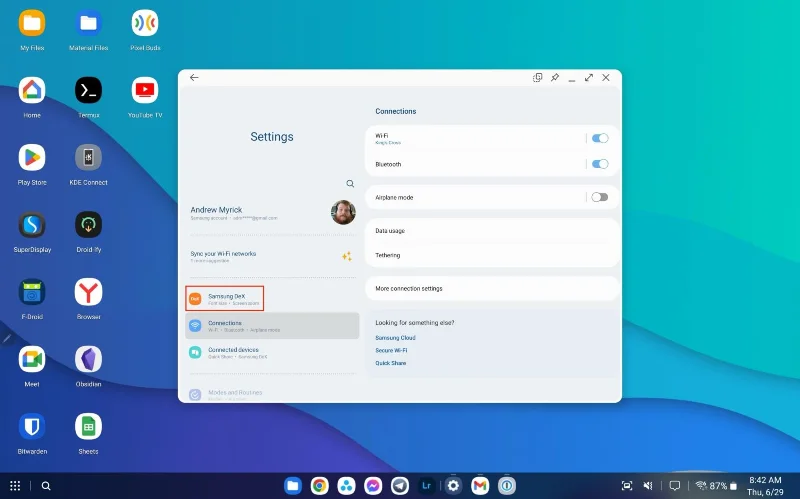Select Samsung DeX in the settings list
Image resolution: width=800 pixels, height=499 pixels.
coord(224,298)
